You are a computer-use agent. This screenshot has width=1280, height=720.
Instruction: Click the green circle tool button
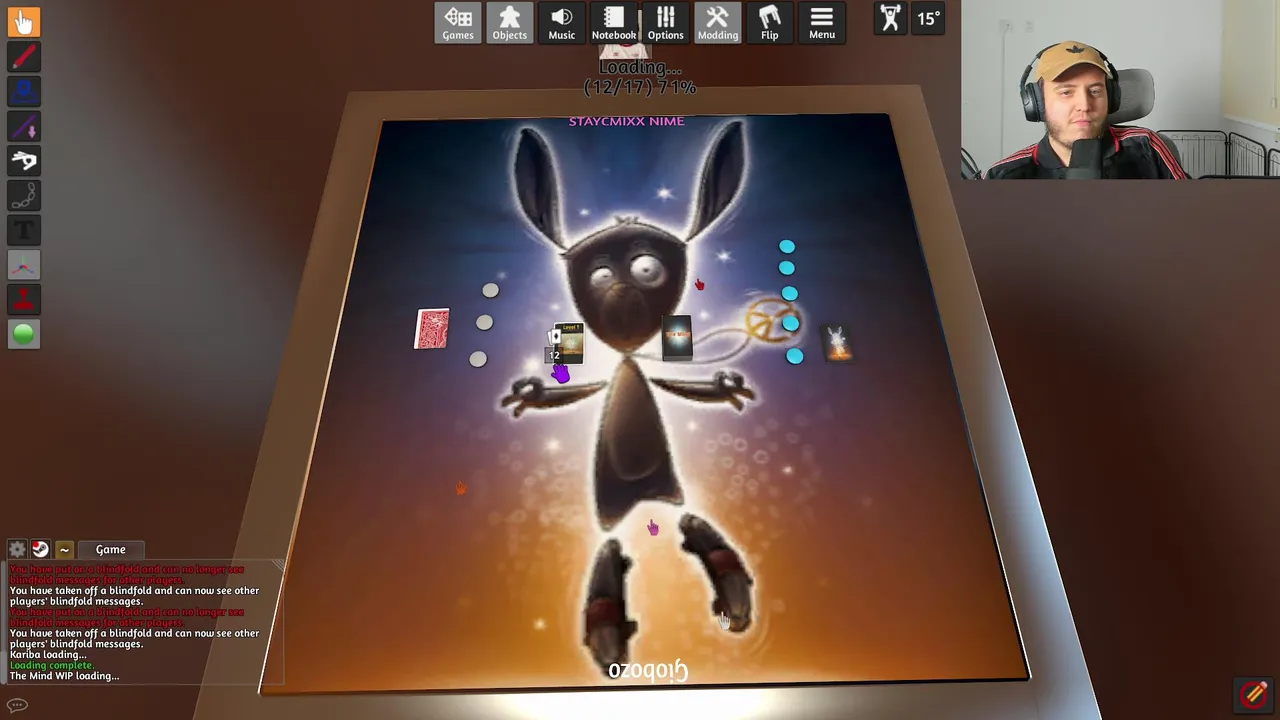click(24, 334)
